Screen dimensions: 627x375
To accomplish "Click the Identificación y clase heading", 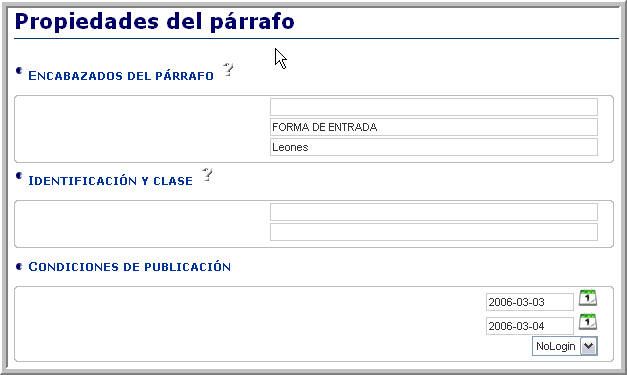I will coord(110,181).
